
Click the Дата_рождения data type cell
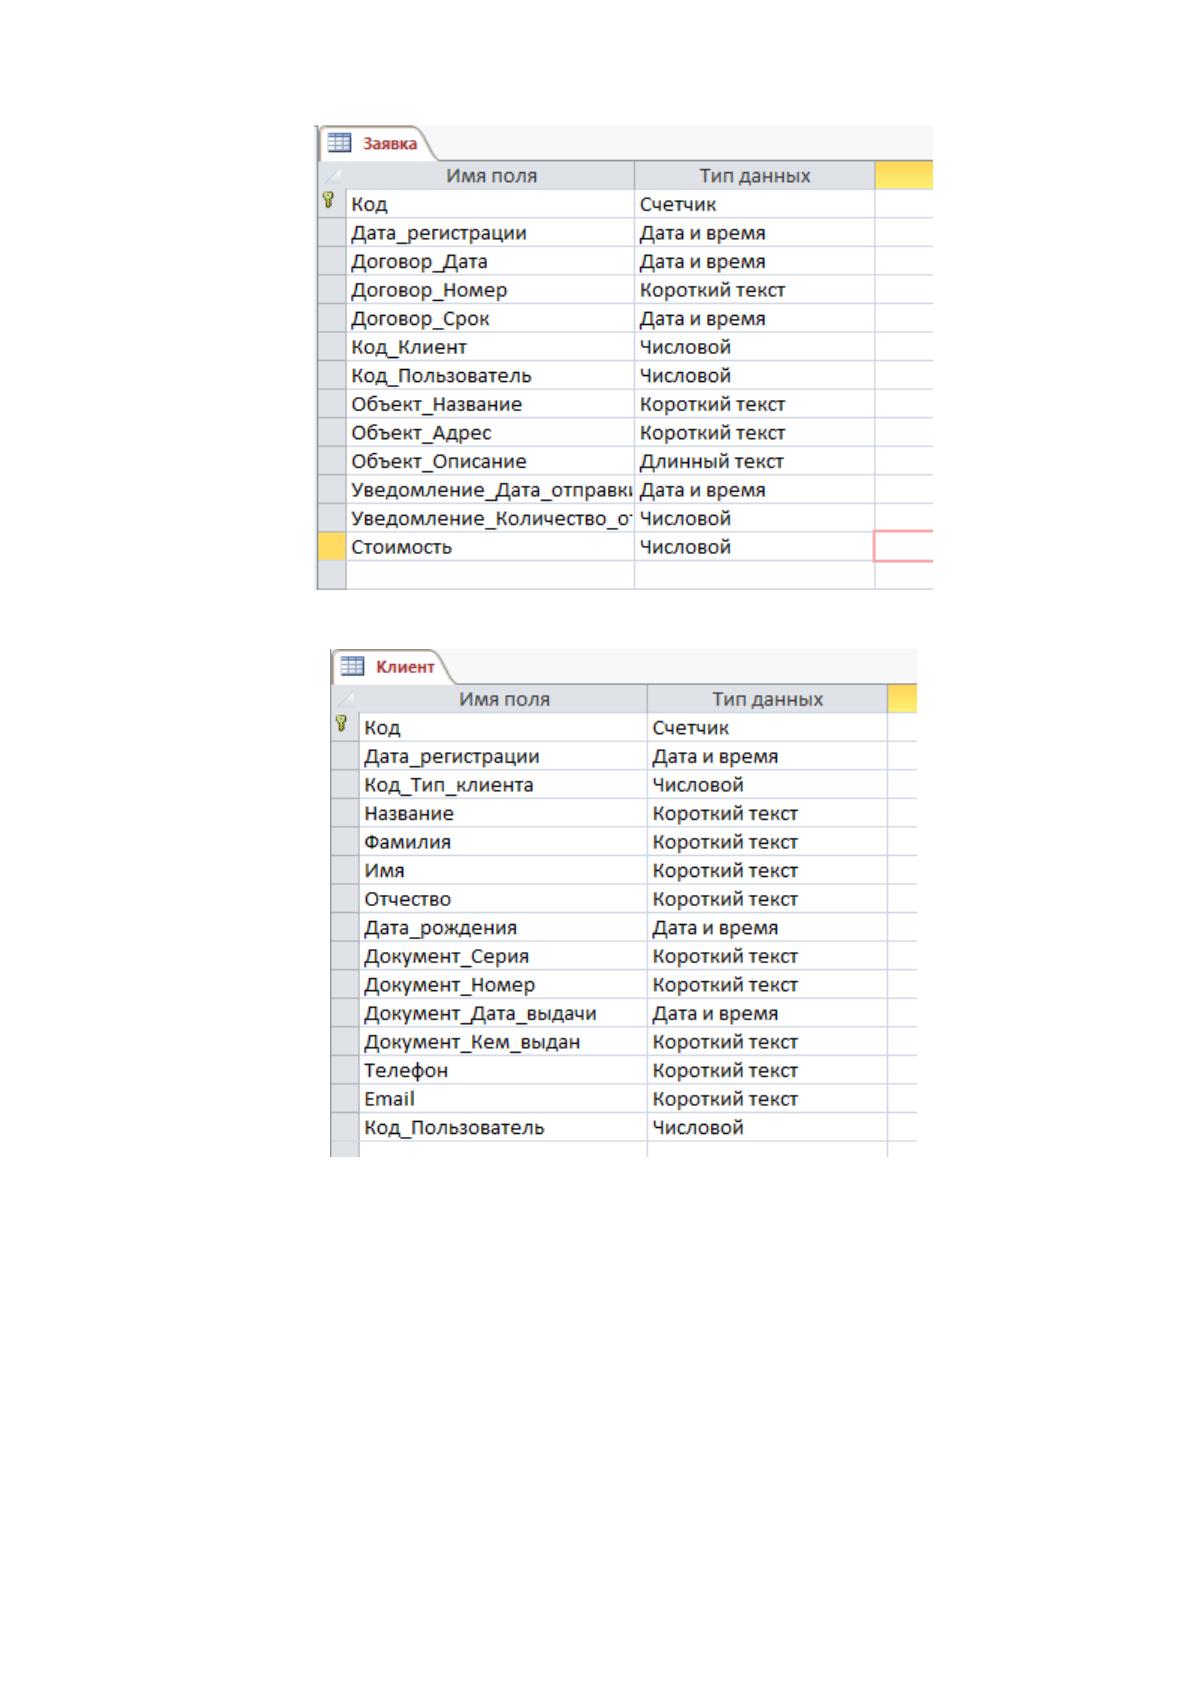click(x=767, y=928)
